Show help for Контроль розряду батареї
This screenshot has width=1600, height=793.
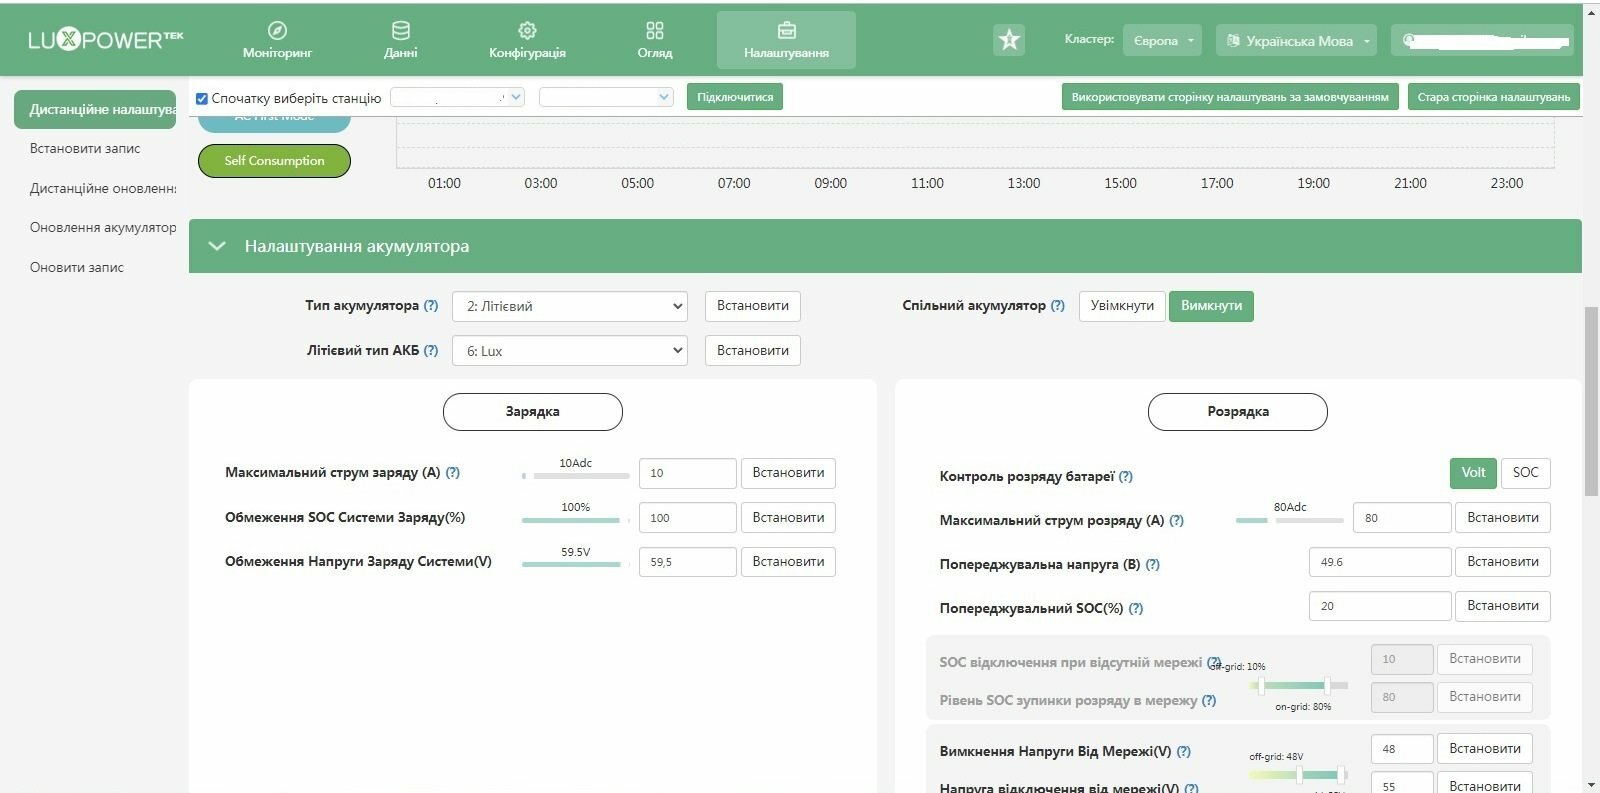click(x=1126, y=477)
